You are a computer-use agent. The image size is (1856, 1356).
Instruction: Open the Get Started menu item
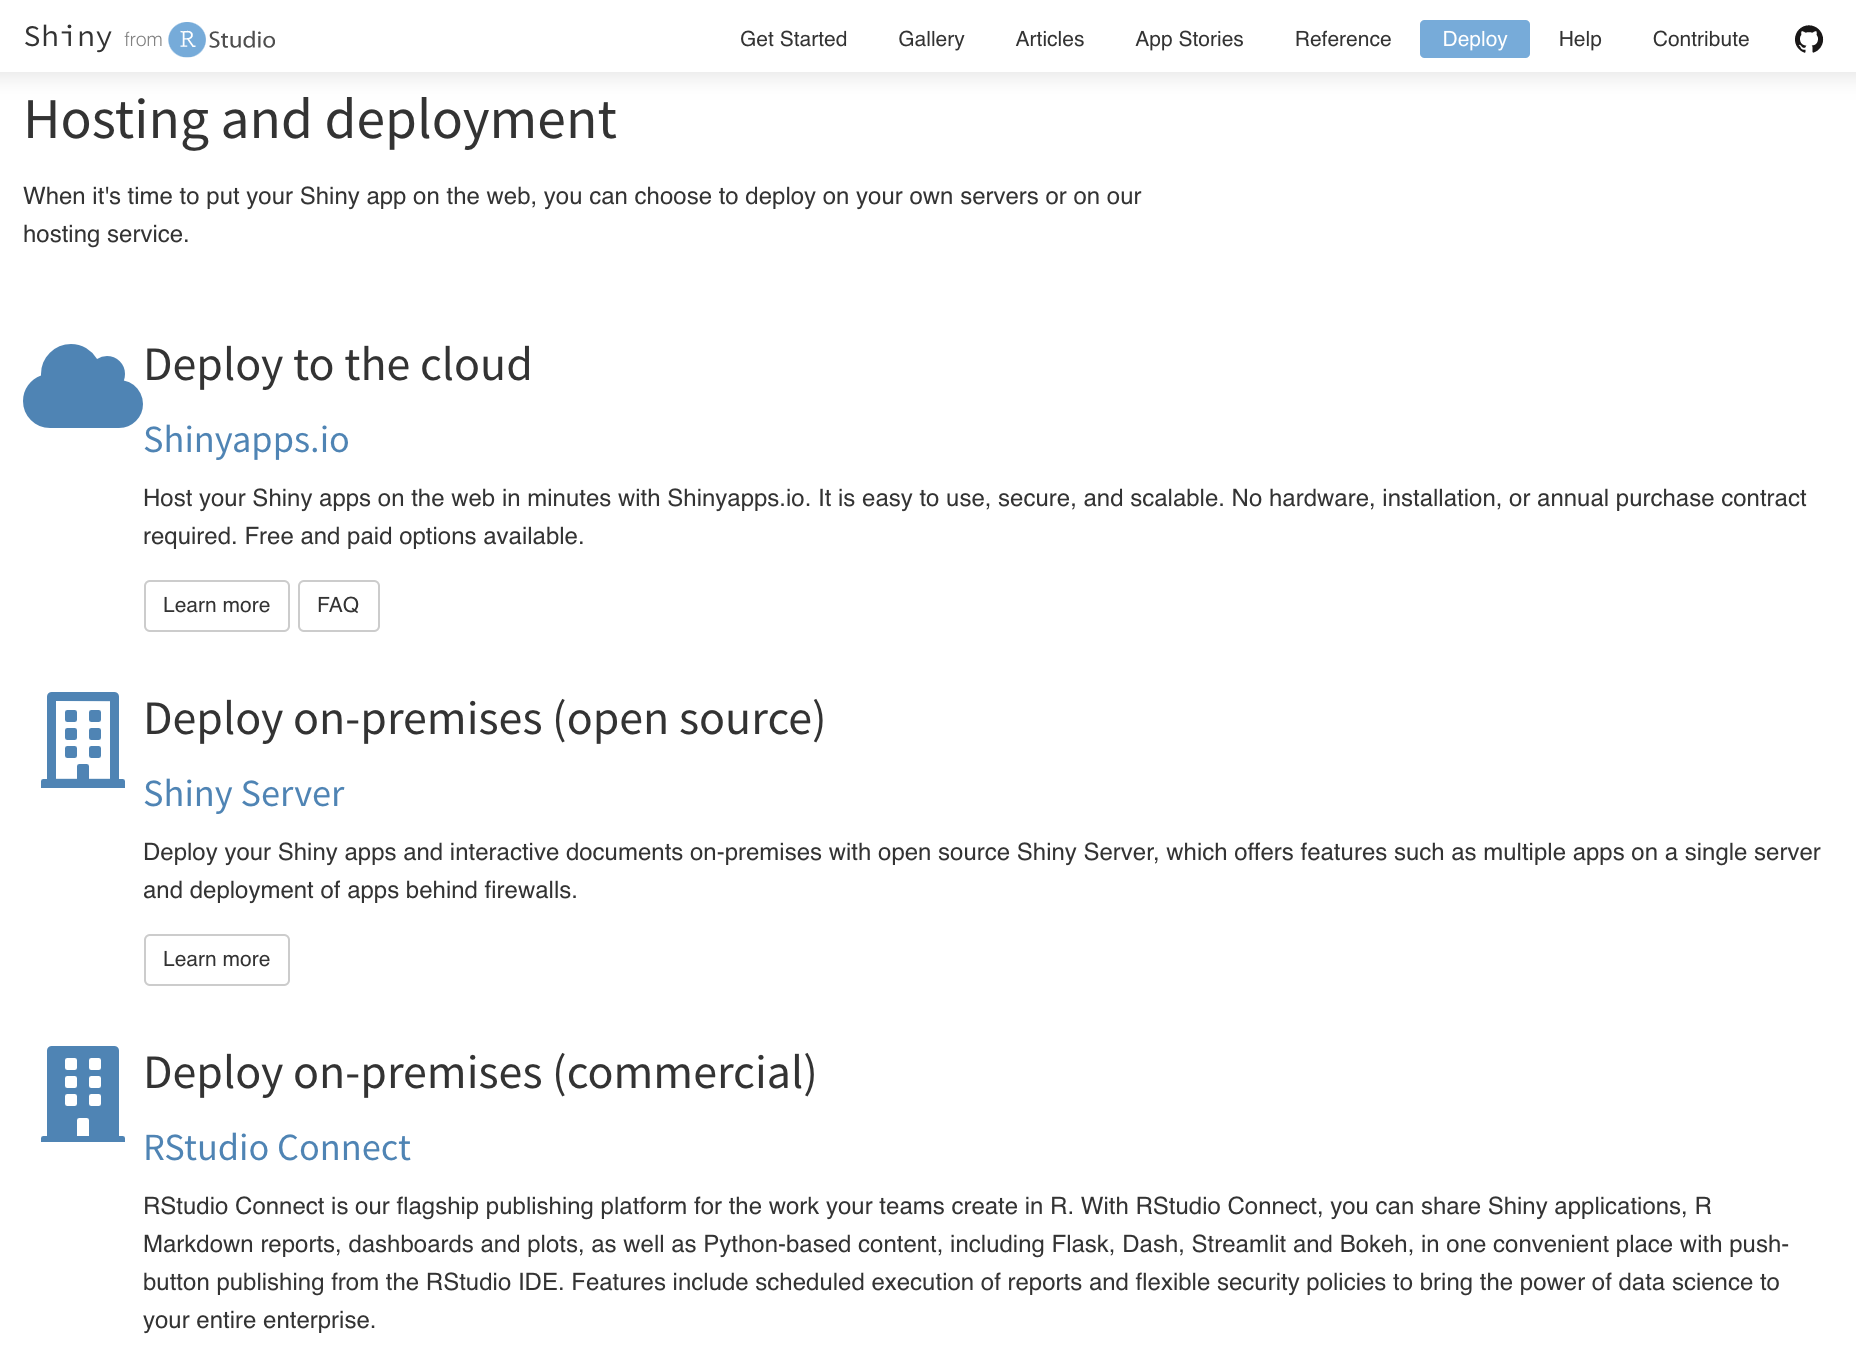click(x=792, y=38)
